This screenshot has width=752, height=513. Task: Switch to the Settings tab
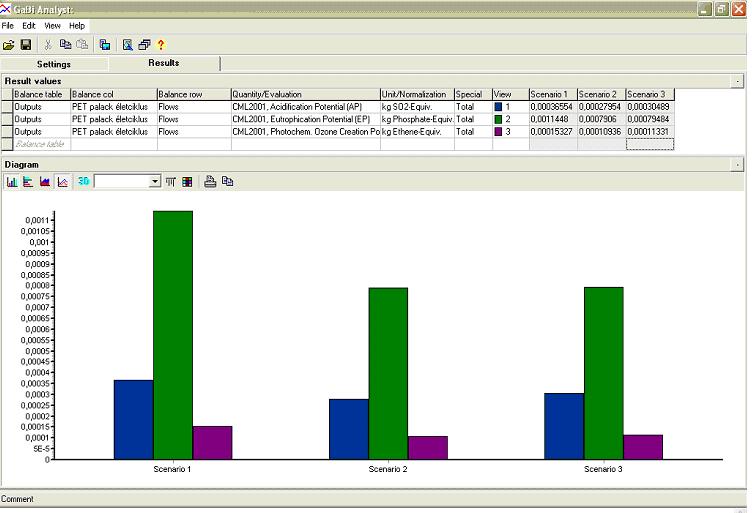point(54,64)
